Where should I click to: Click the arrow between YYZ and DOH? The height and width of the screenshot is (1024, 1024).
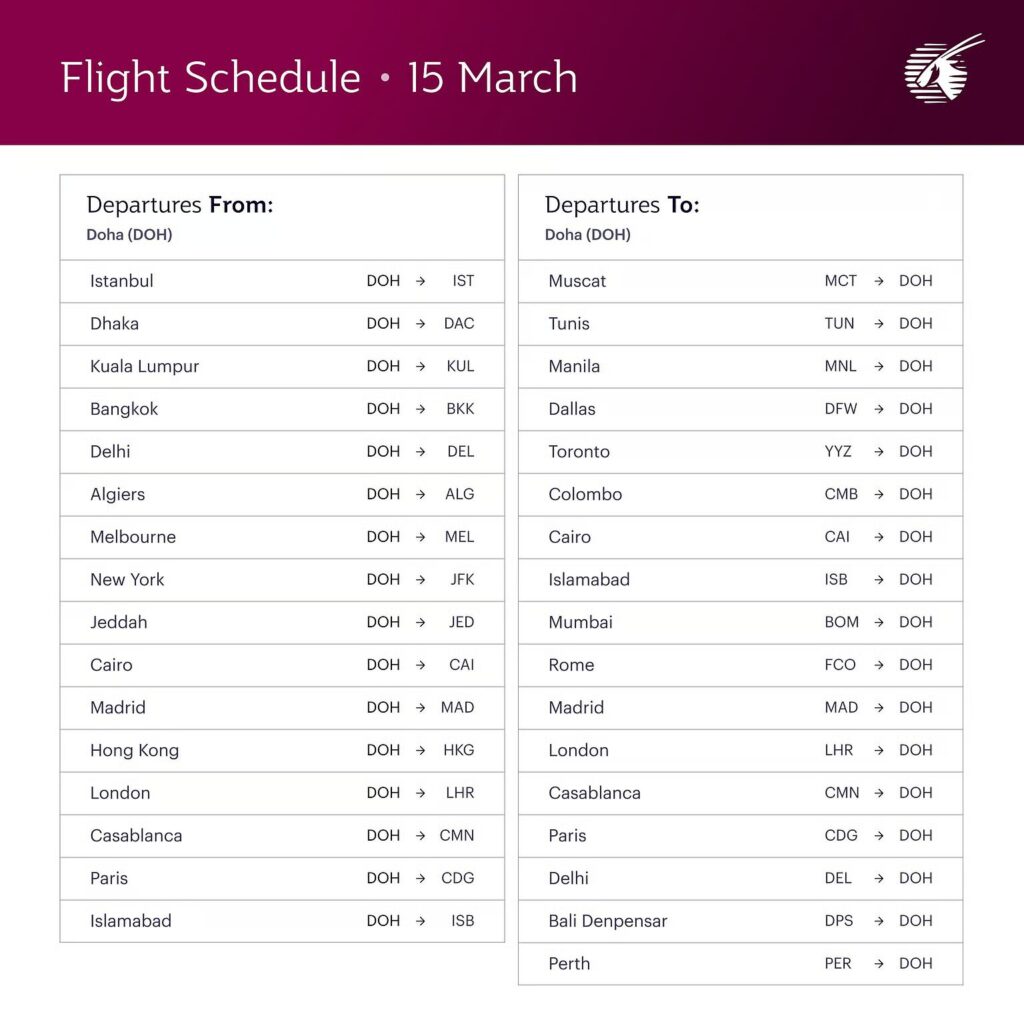coord(879,452)
